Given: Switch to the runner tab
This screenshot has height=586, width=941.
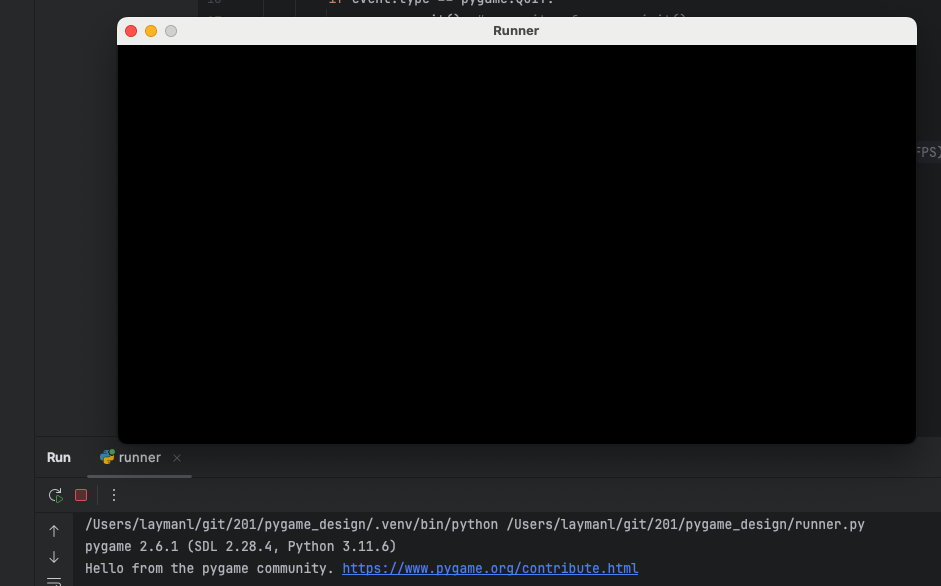Looking at the screenshot, I should (139, 457).
